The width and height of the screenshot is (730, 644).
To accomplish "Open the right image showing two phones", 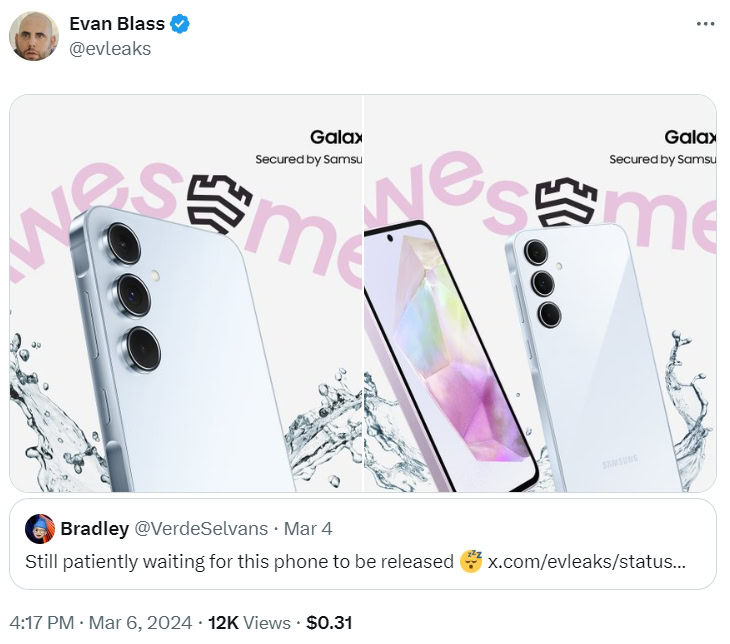I will 540,293.
